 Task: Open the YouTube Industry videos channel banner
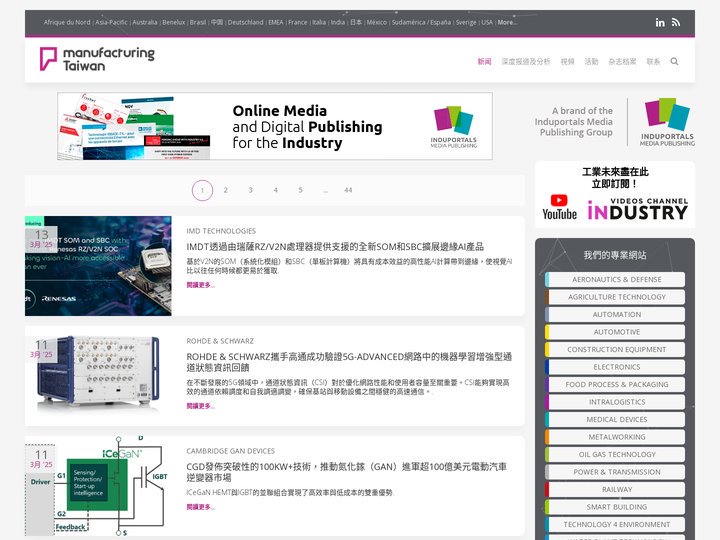[x=615, y=194]
